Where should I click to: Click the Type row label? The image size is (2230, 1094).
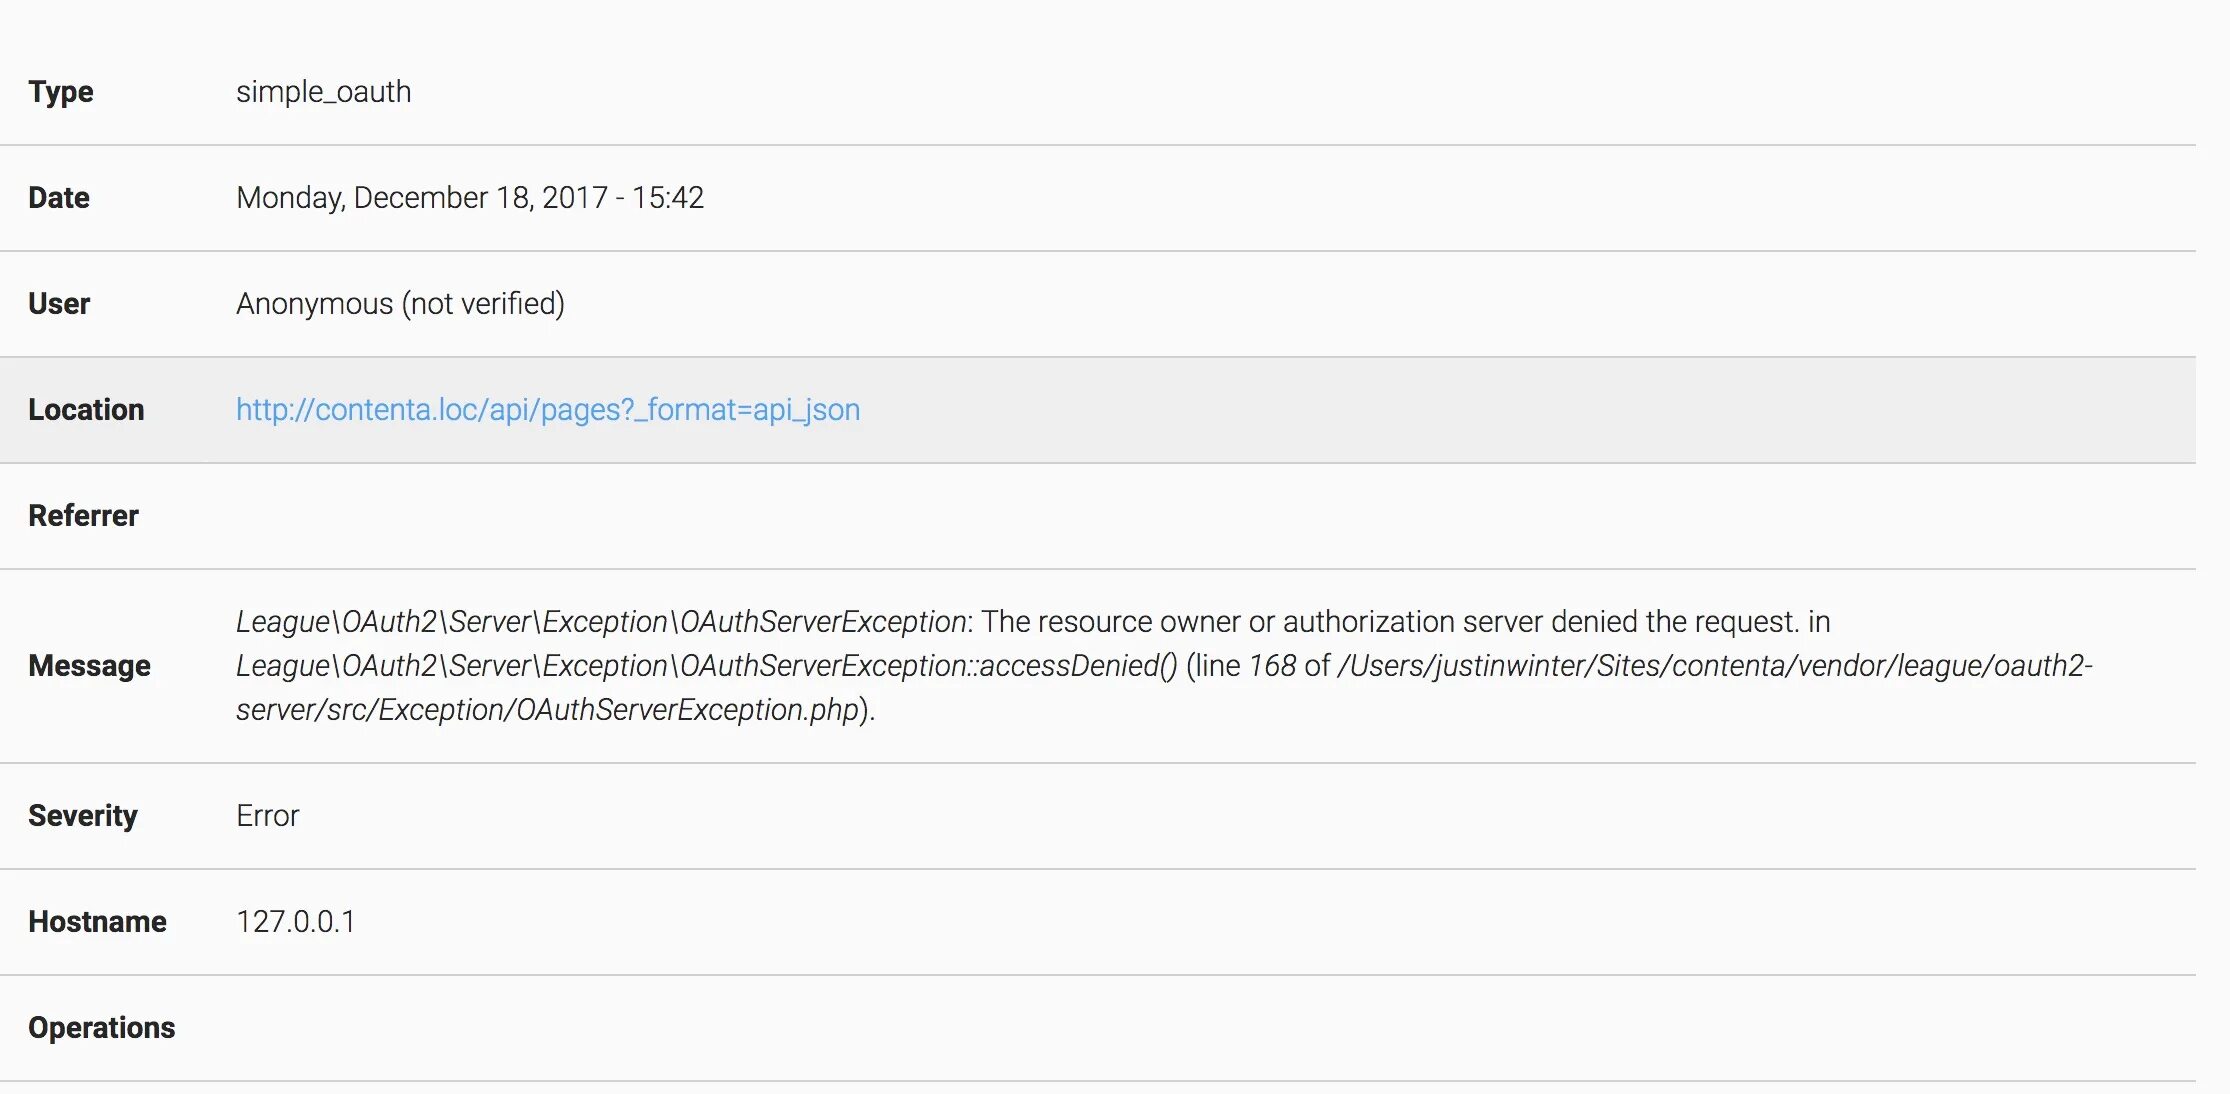click(x=61, y=92)
